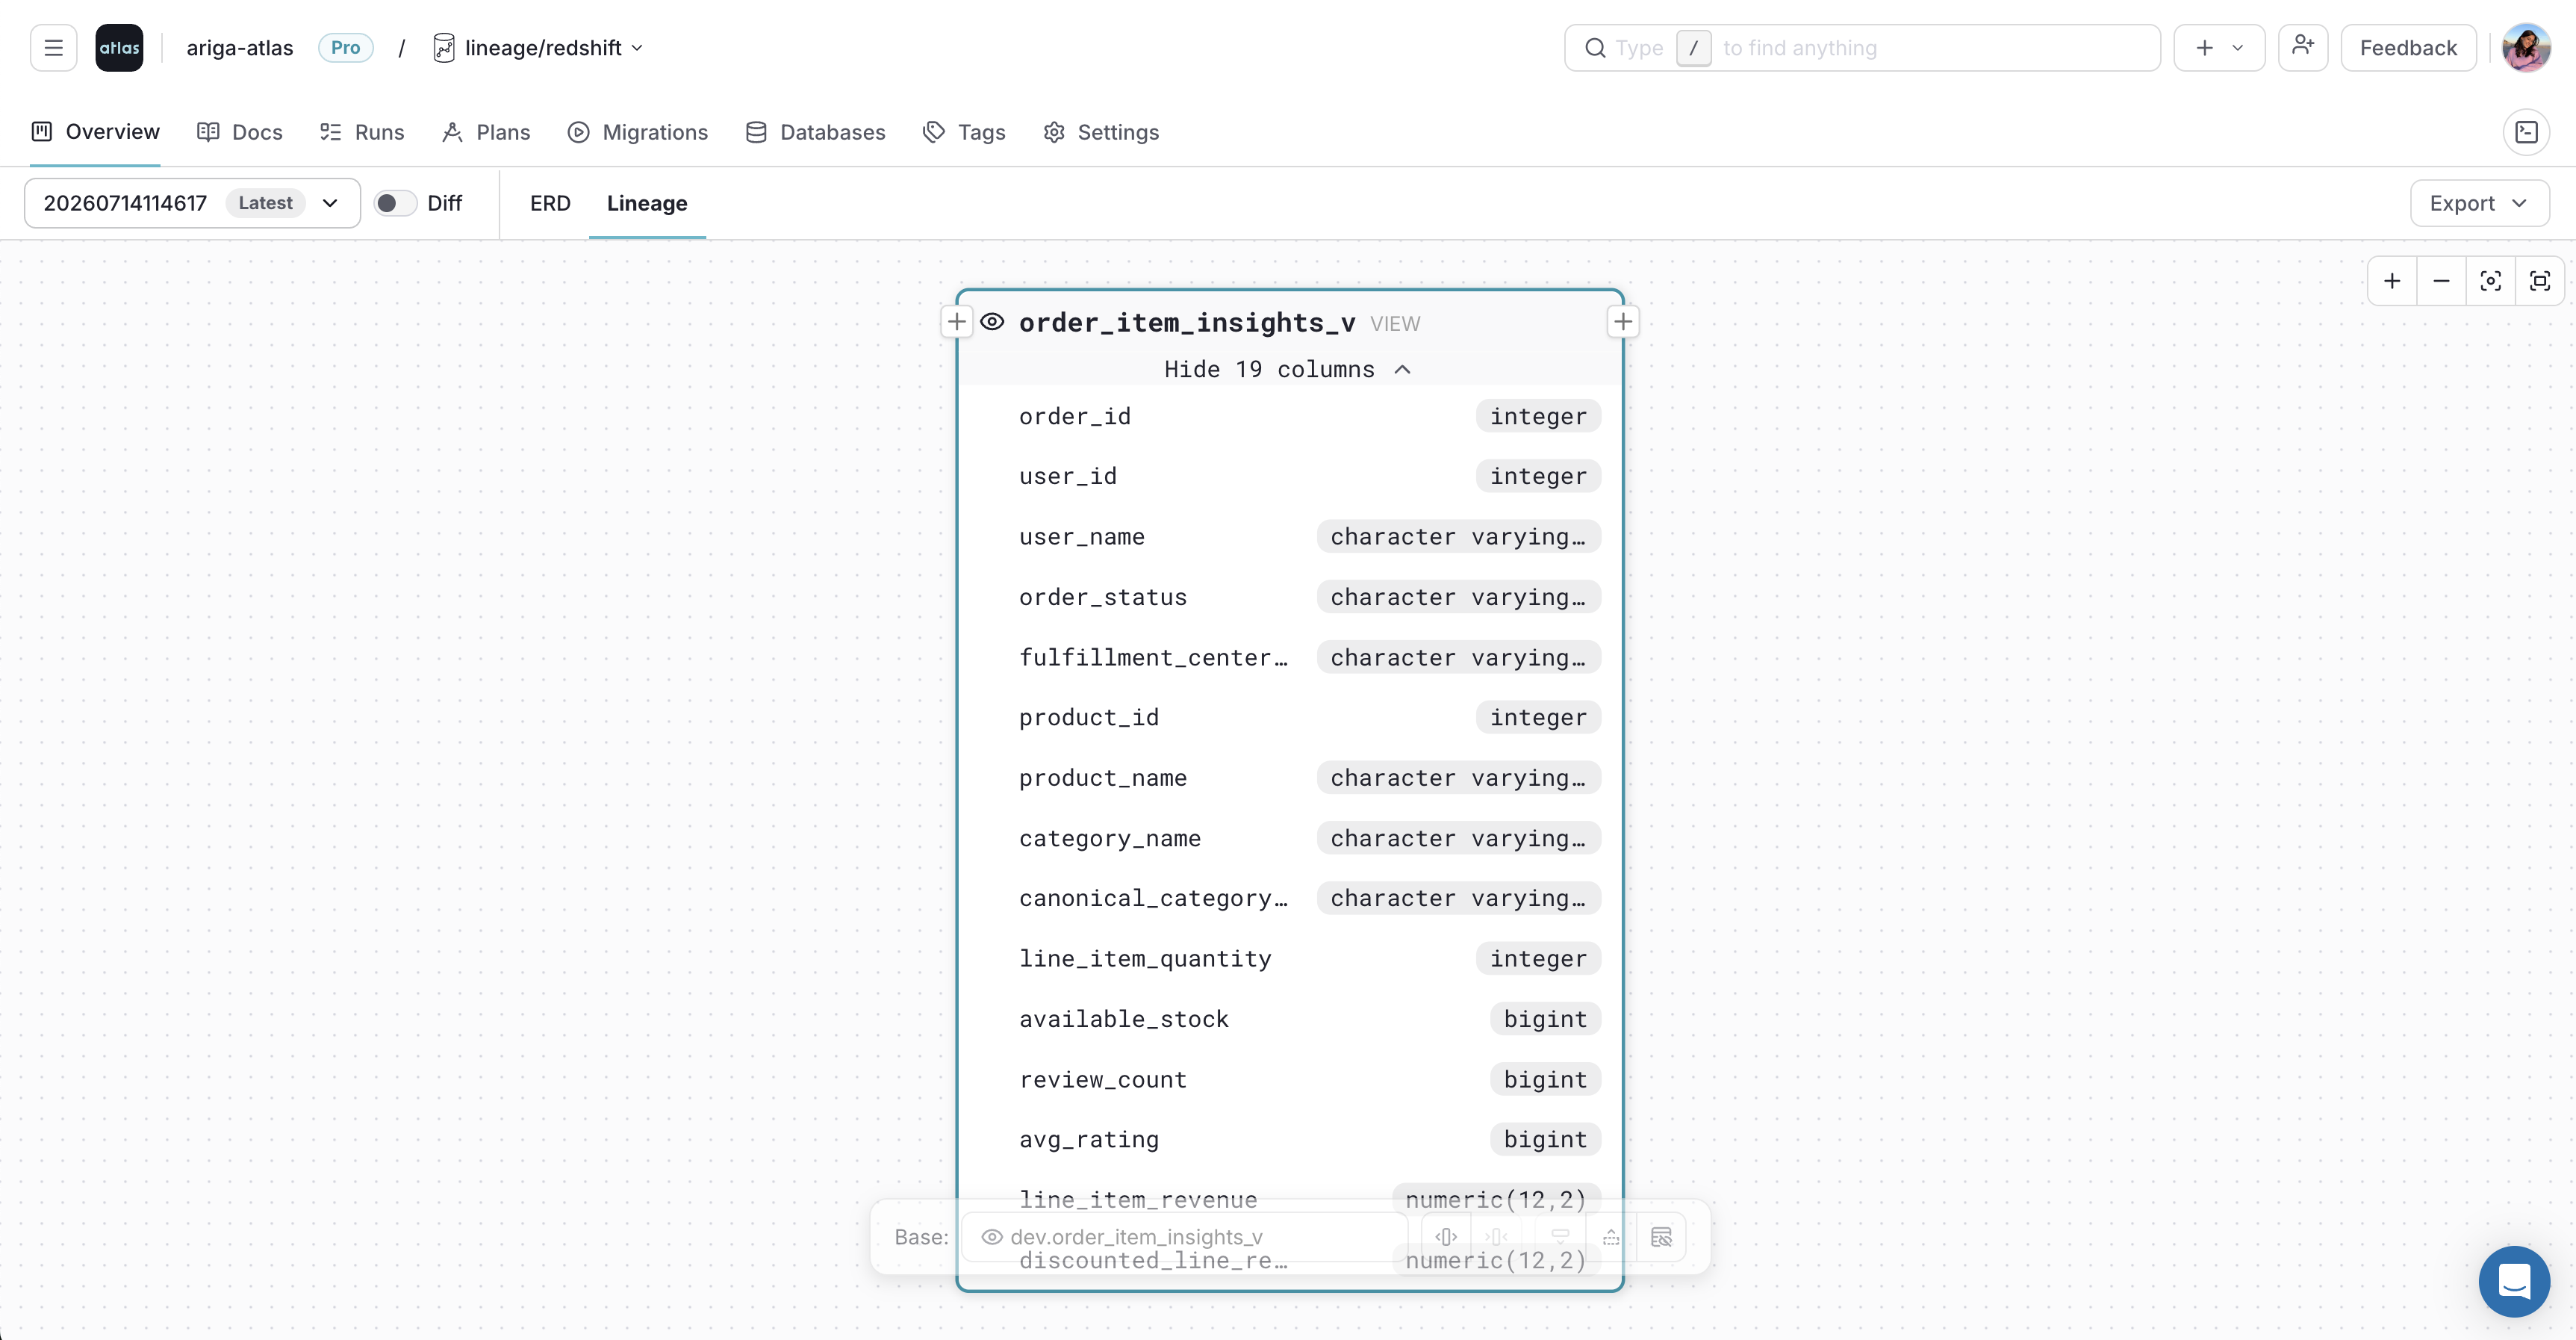The image size is (2576, 1340).
Task: Click the expand columns horizontally icon in bottom toolbar
Action: (1446, 1237)
